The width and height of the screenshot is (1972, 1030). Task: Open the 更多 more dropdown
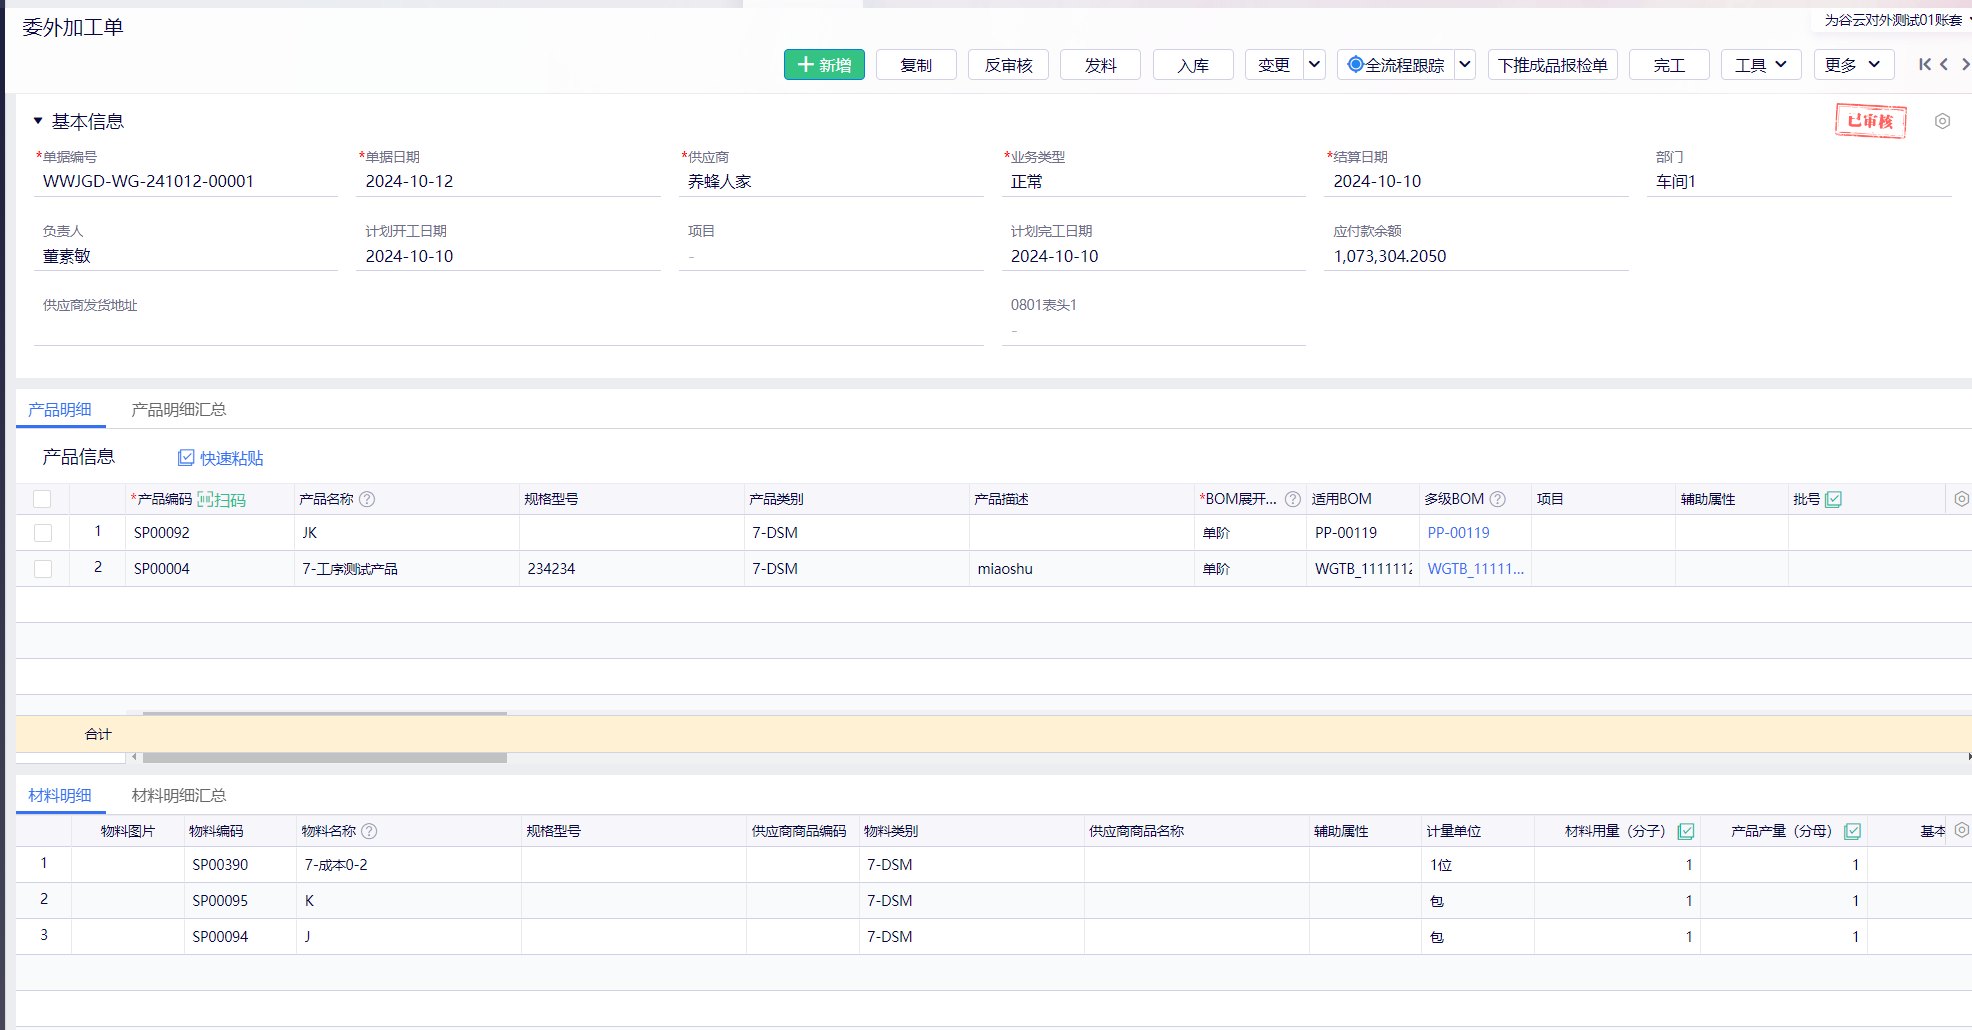[1853, 65]
